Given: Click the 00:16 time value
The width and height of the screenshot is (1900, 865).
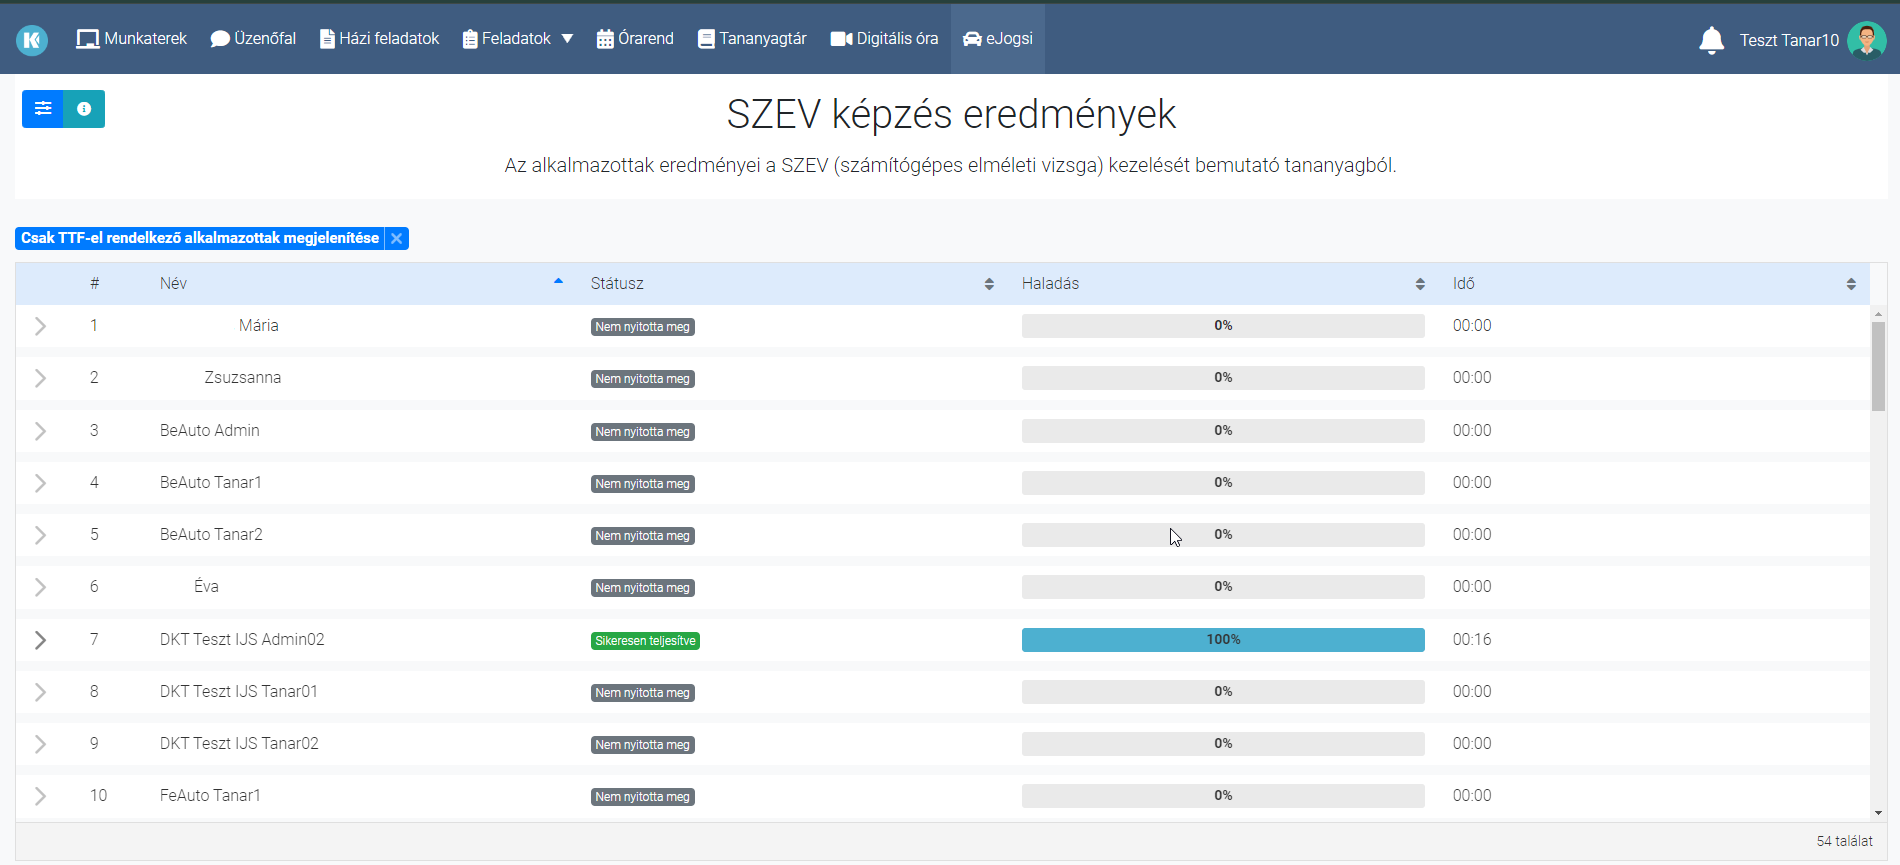Looking at the screenshot, I should point(1472,639).
